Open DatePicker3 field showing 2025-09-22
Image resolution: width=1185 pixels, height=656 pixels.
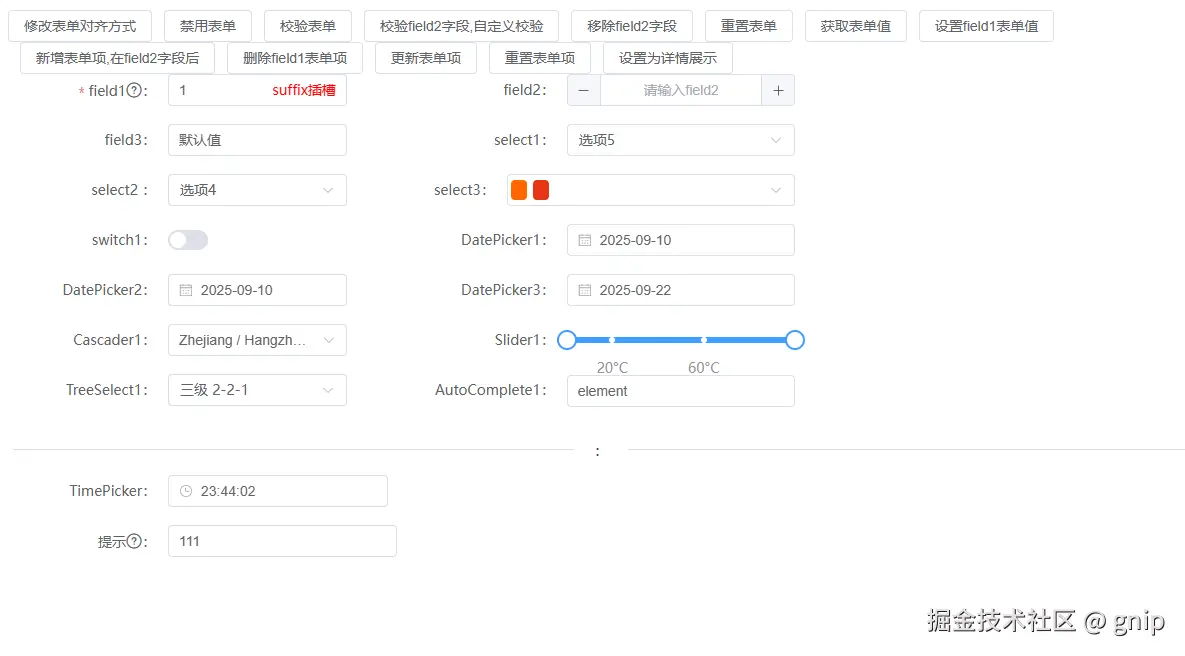click(x=680, y=290)
